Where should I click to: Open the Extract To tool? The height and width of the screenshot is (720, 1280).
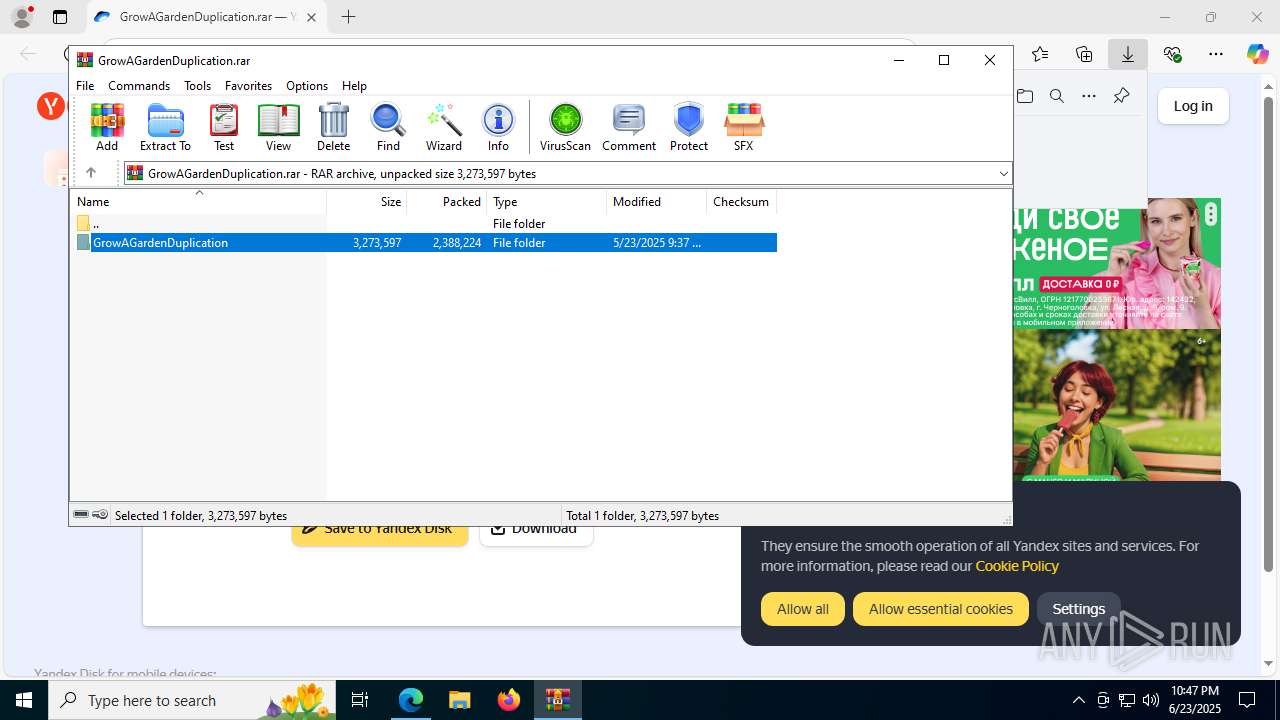(x=165, y=127)
